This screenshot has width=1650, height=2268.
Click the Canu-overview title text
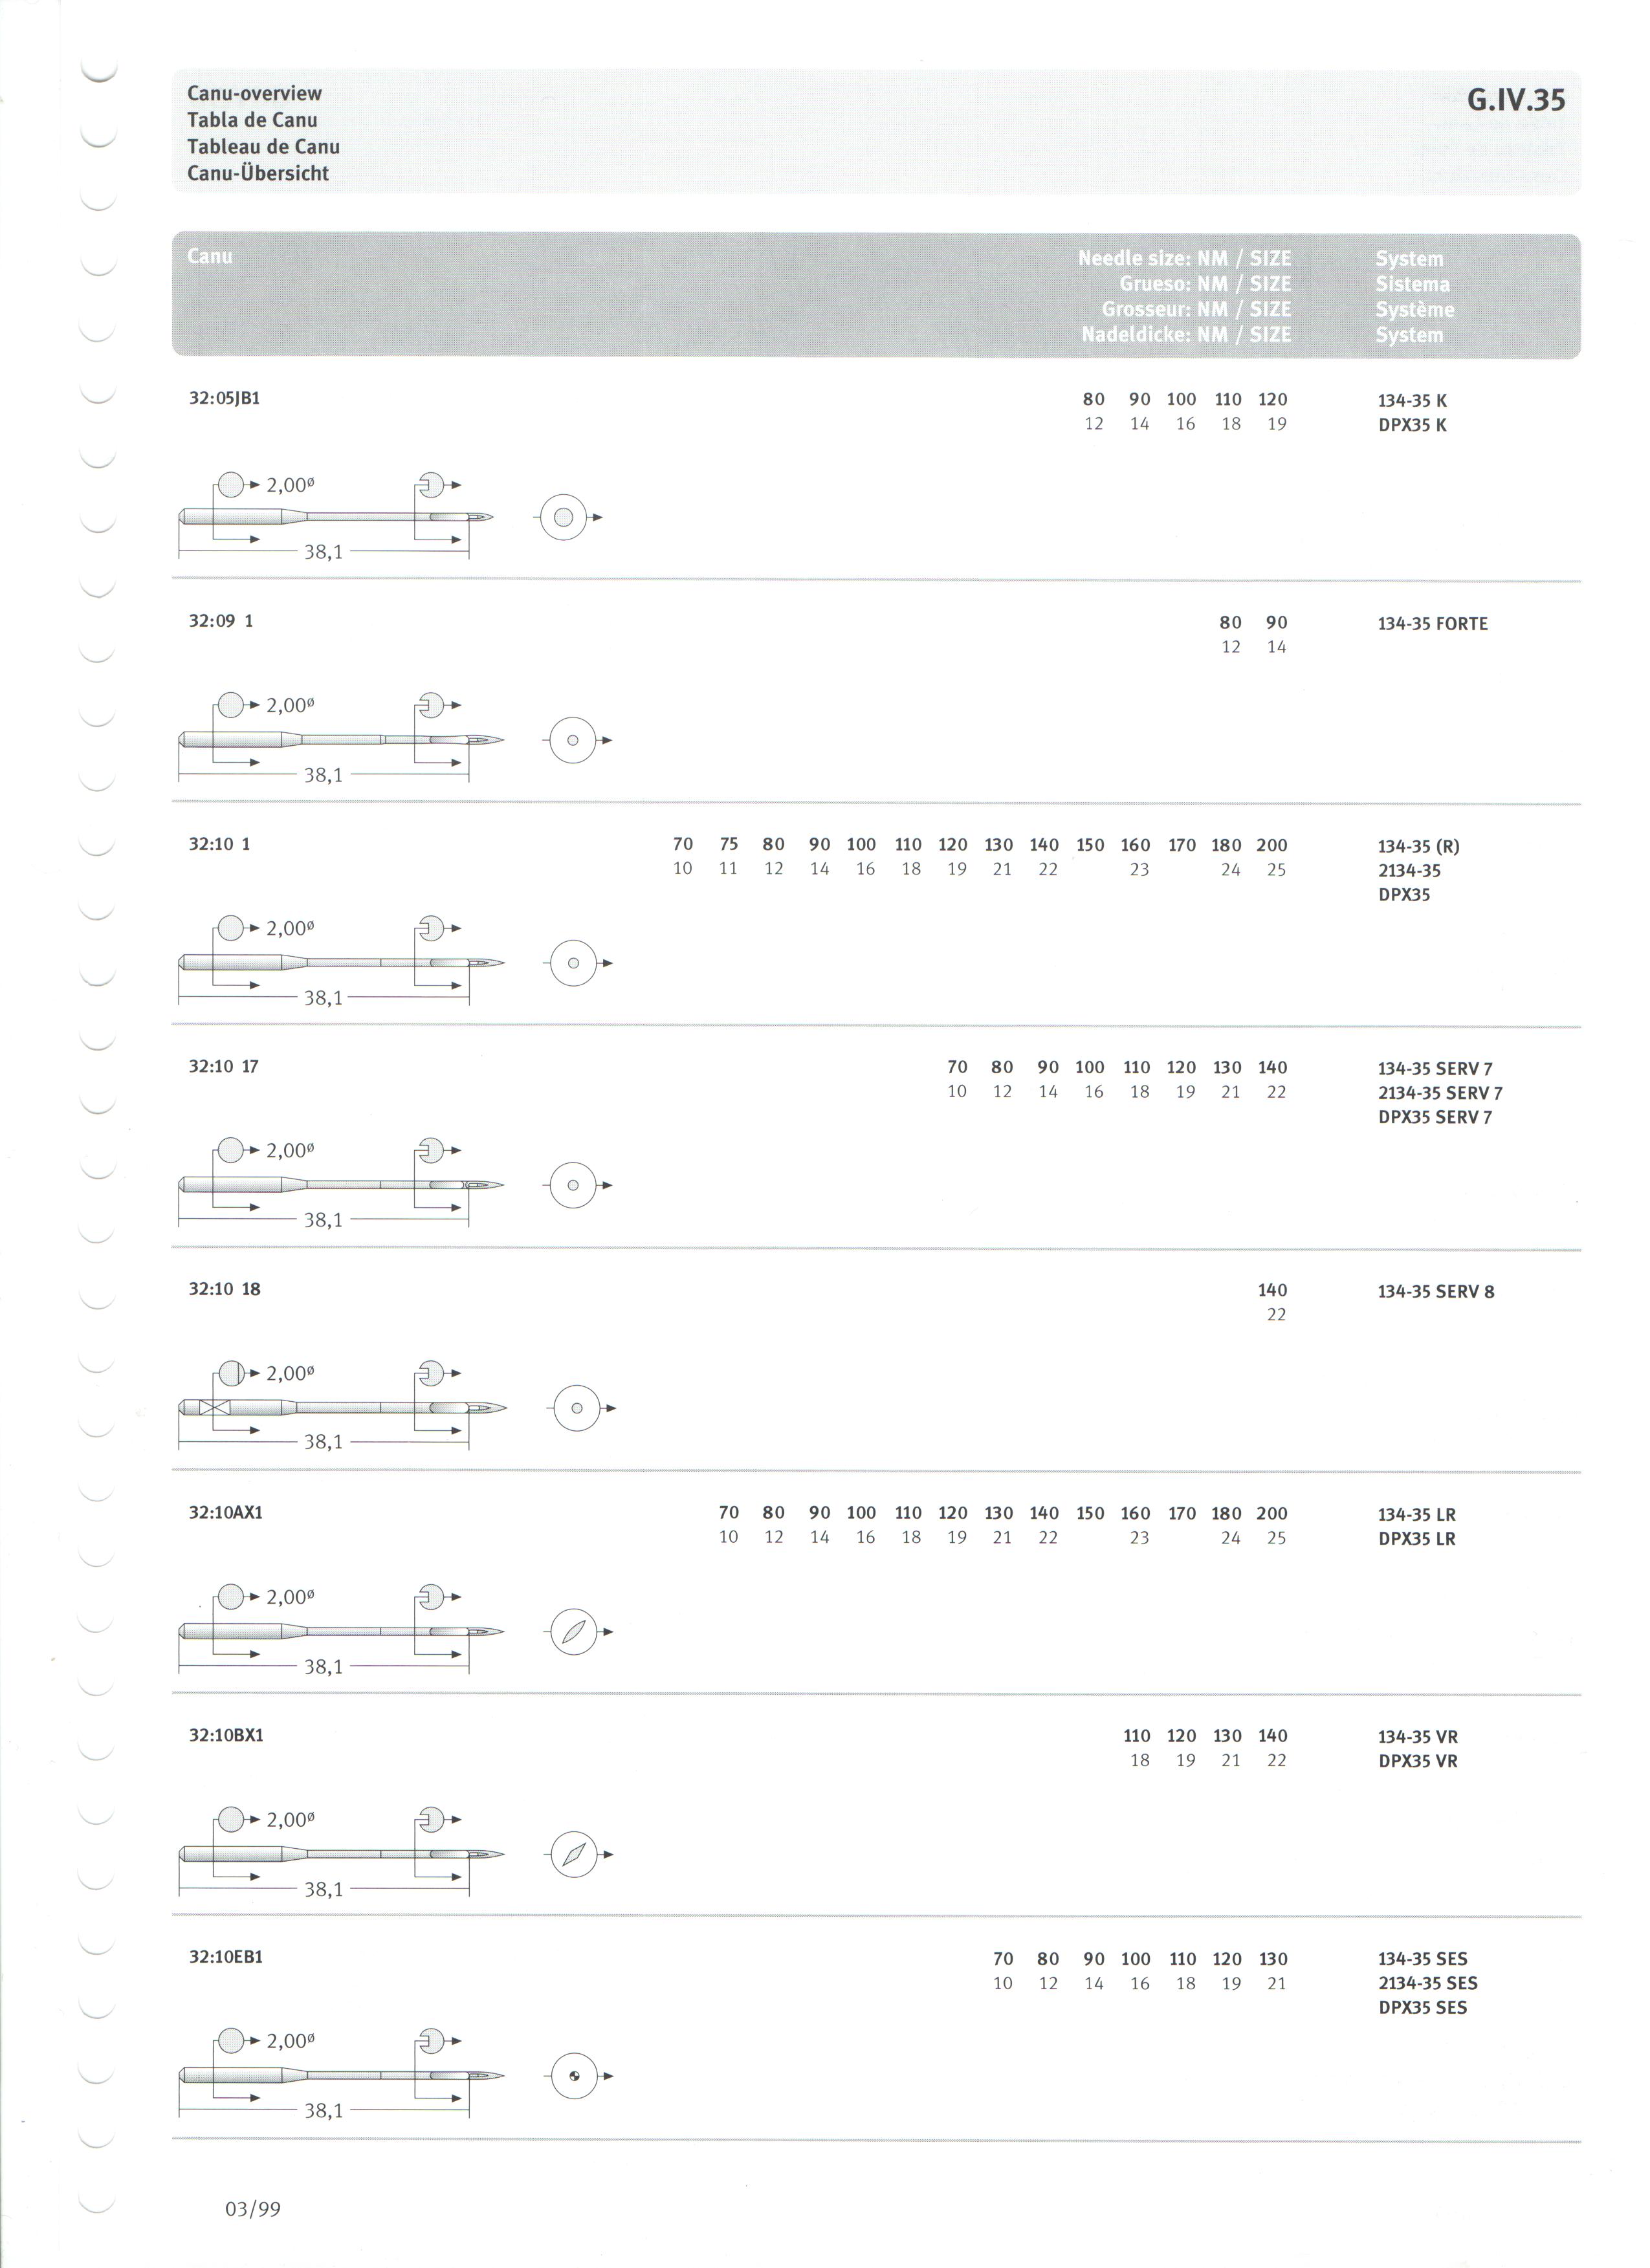[x=255, y=93]
